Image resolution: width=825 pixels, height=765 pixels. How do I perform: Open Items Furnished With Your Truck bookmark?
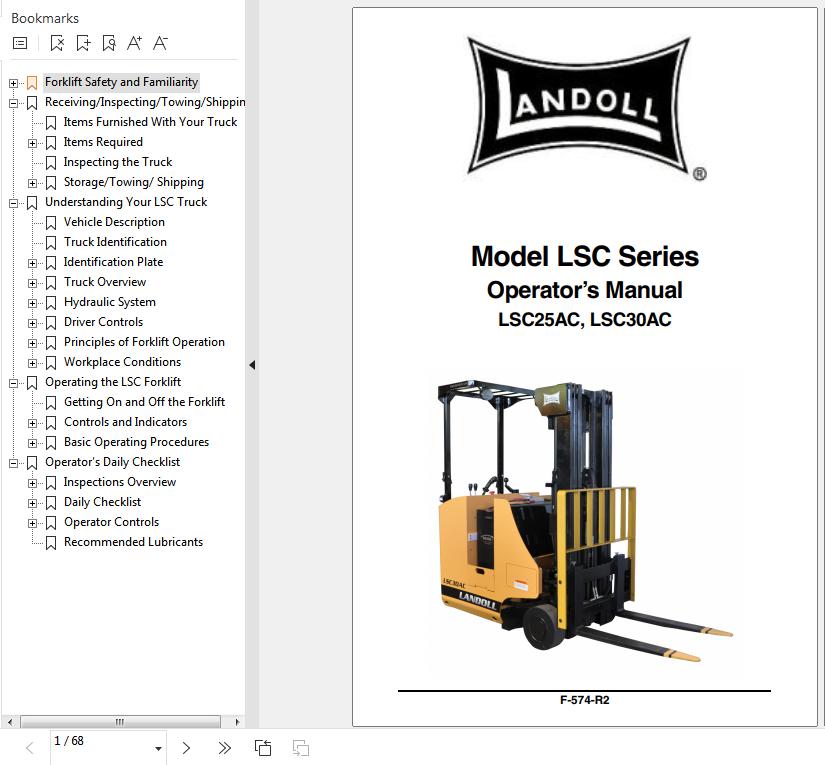(x=150, y=122)
